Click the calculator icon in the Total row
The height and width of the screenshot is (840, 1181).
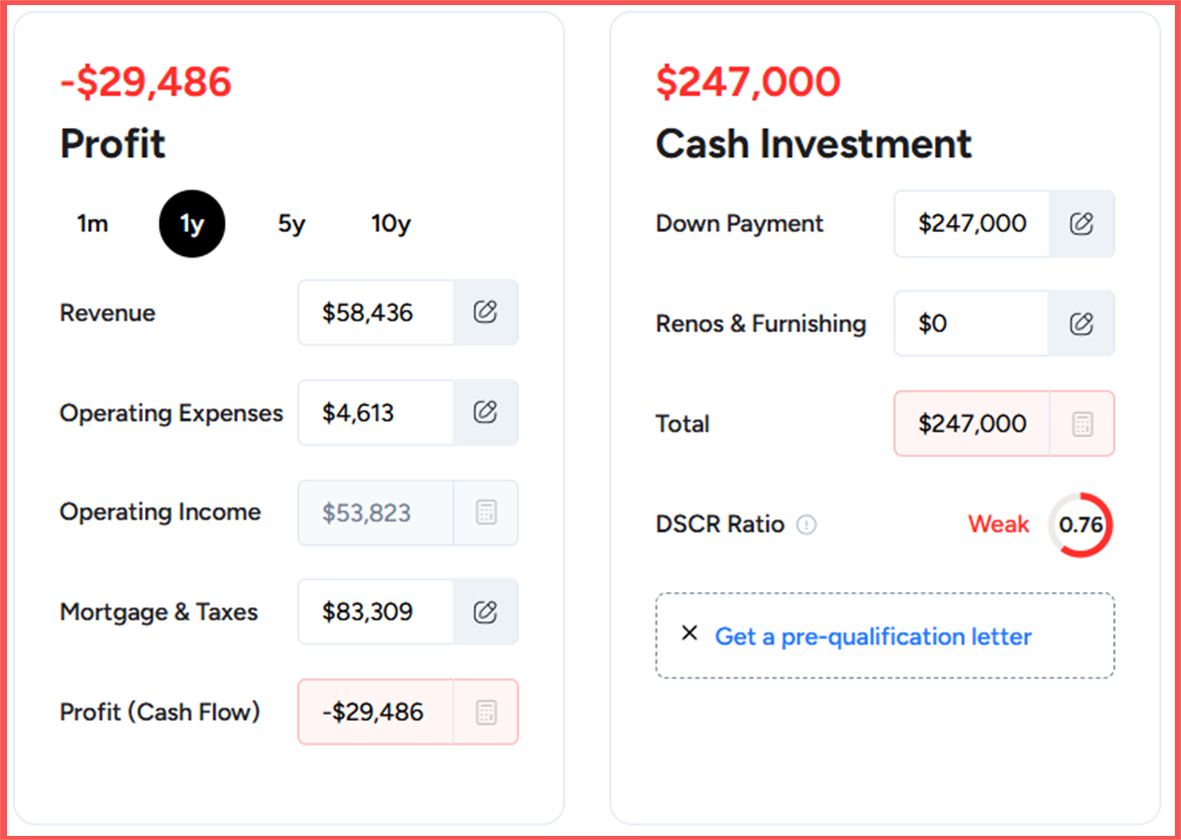(x=1082, y=423)
